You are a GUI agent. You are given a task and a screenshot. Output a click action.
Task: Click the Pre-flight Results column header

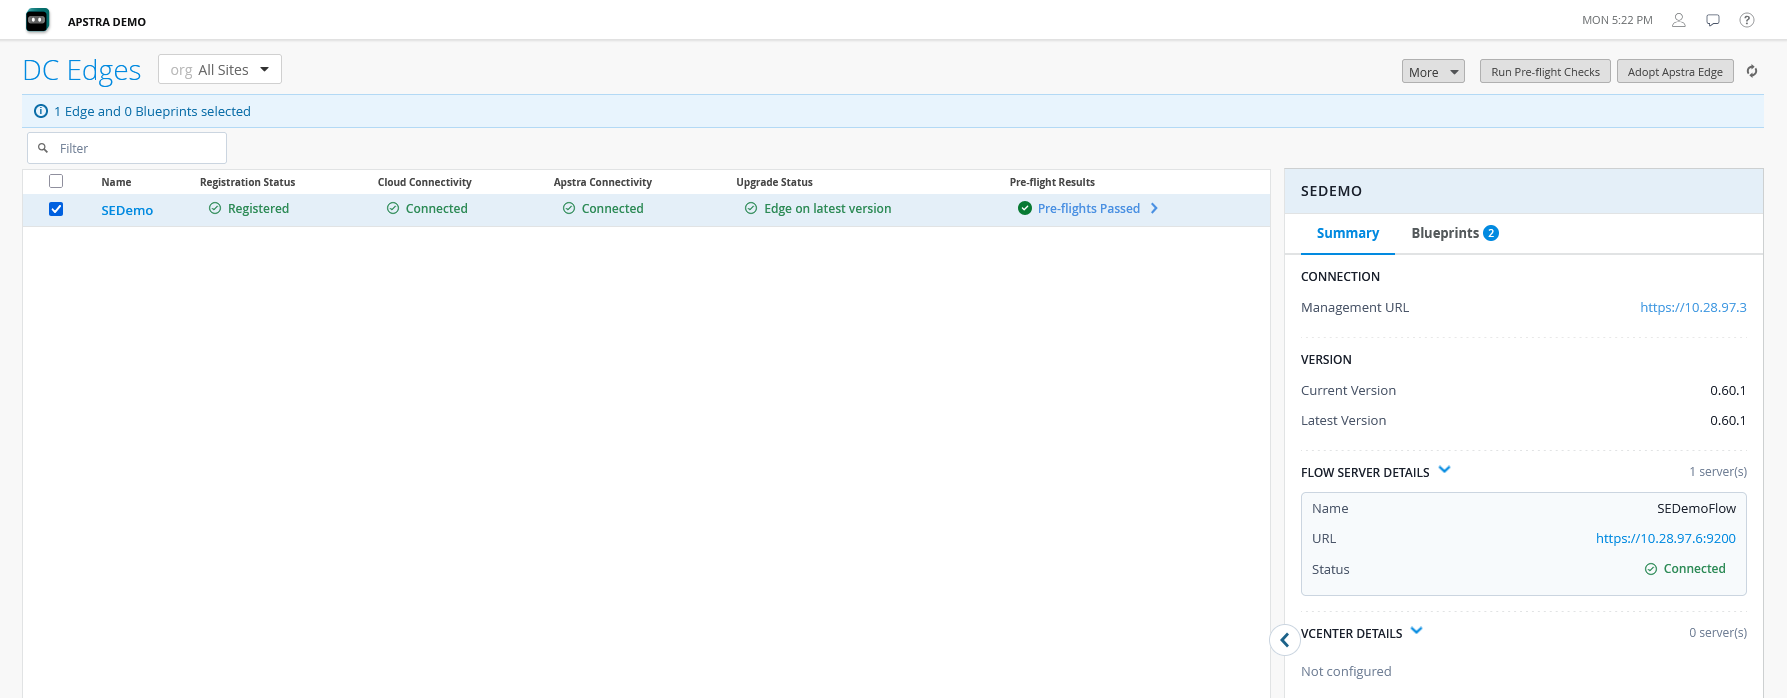[x=1052, y=182]
